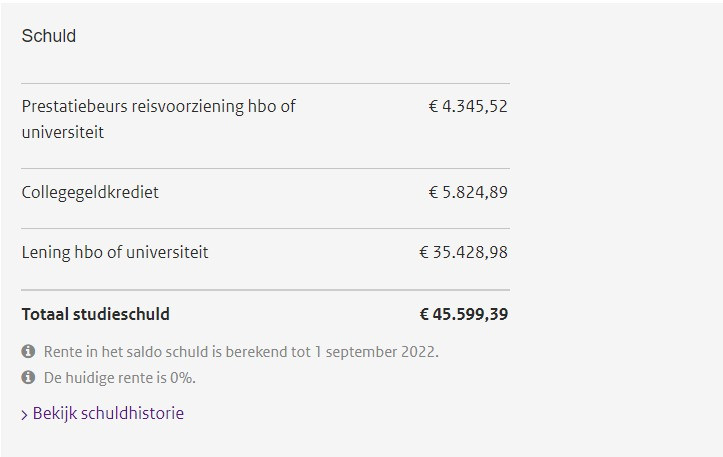Select the Collegegeldkrediet label

pyautogui.click(x=90, y=192)
